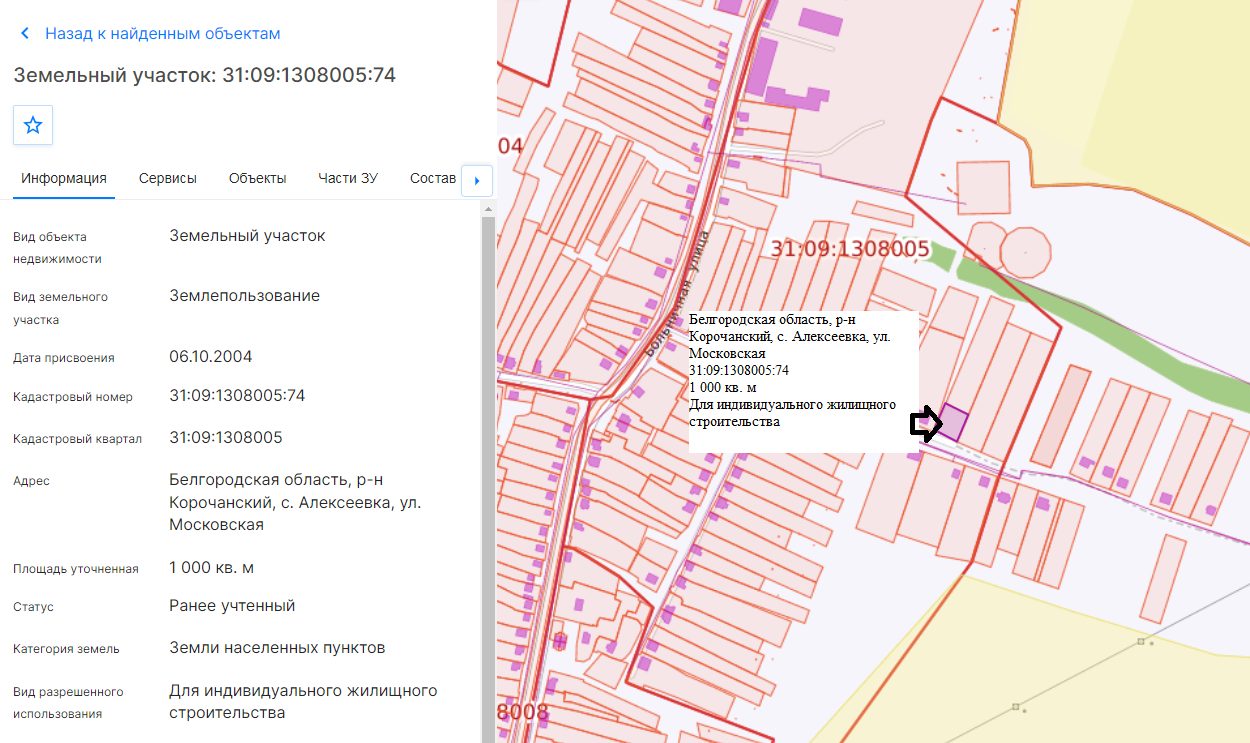Image resolution: width=1250 pixels, height=743 pixels.
Task: Click the title Земельный участок: 31:09:1308005:74
Action: click(x=204, y=75)
